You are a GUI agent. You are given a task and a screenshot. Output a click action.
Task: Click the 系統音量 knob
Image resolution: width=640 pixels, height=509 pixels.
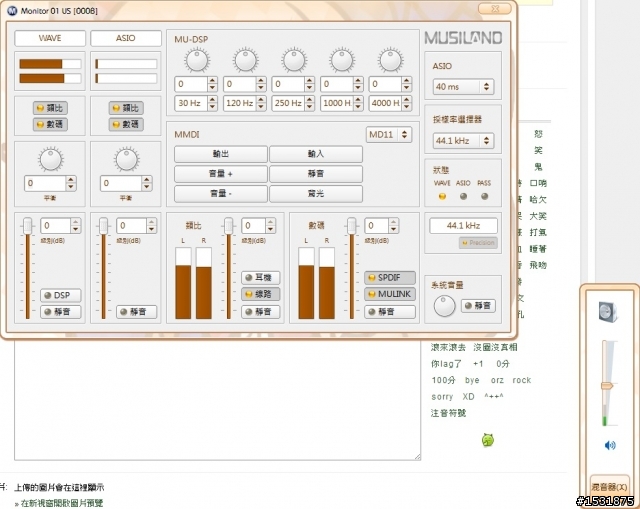444,306
